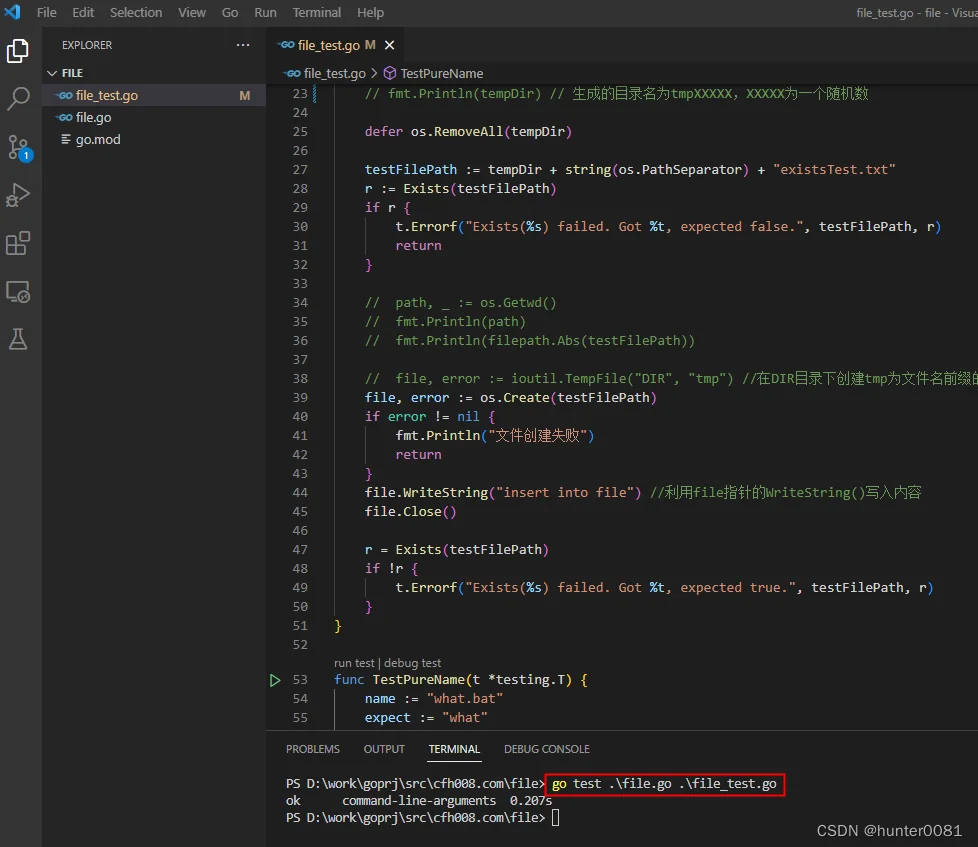Open the Extensions view icon
This screenshot has width=978, height=847.
pos(17,243)
